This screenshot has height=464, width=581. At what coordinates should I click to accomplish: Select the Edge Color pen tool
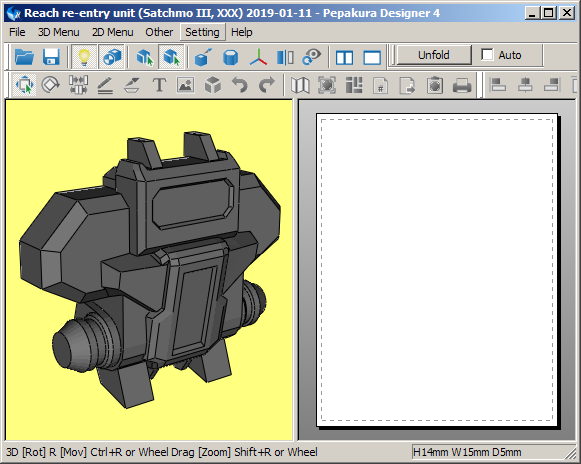(x=132, y=85)
